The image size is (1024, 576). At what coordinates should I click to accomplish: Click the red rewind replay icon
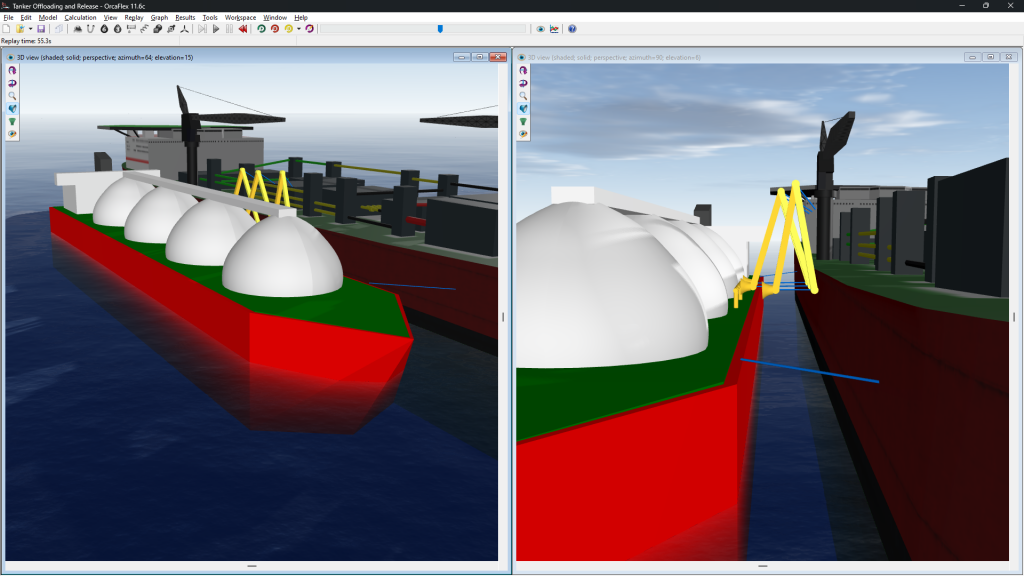243,29
